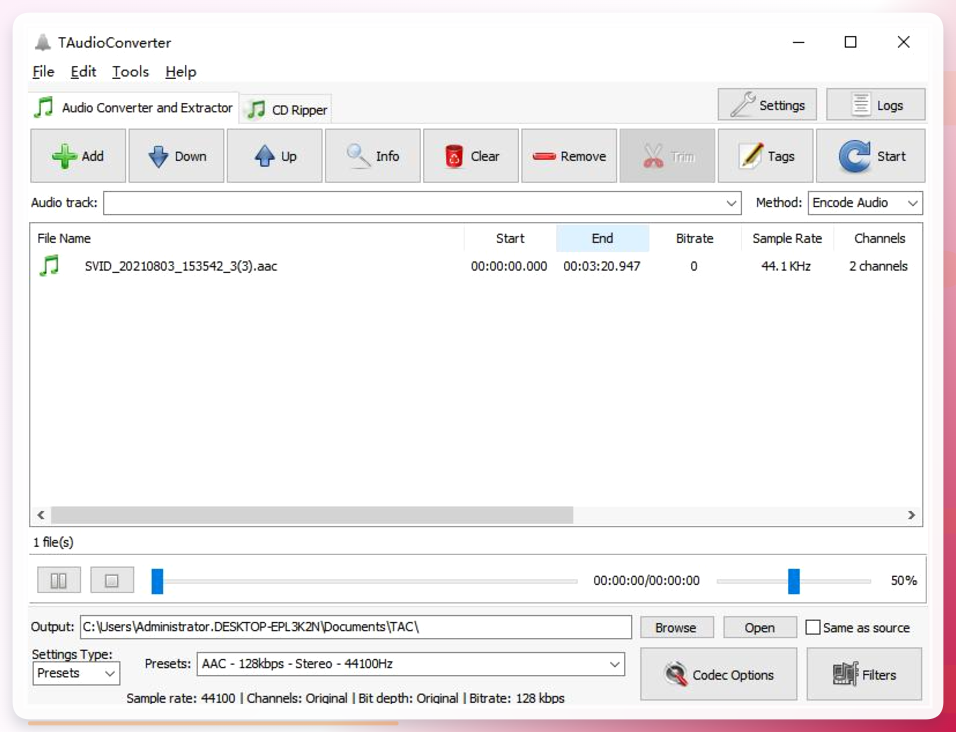Image resolution: width=956 pixels, height=732 pixels.
Task: Click the scroll right arrow of file list
Action: (x=911, y=515)
